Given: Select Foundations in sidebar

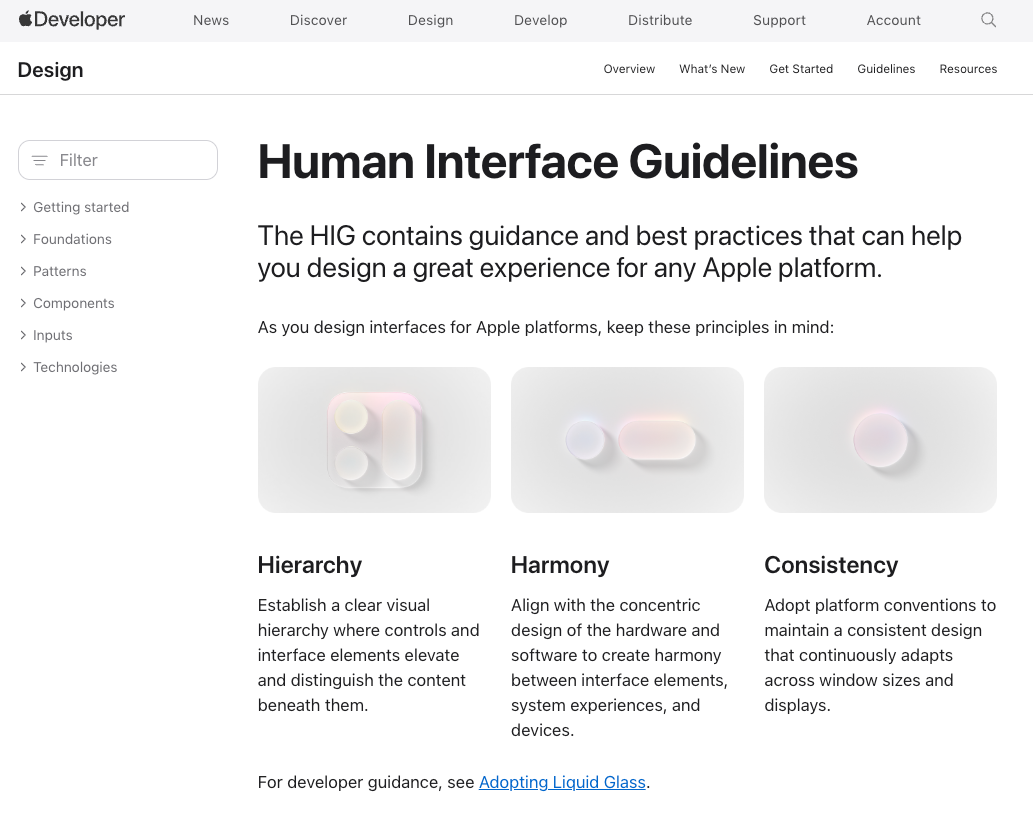Looking at the screenshot, I should (72, 239).
